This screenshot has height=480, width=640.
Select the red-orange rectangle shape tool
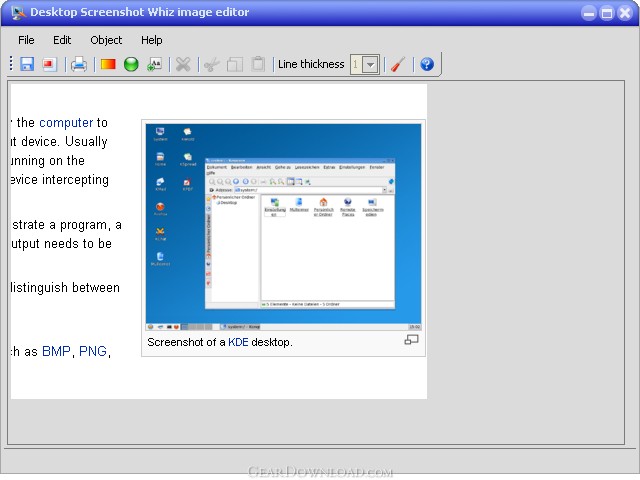point(108,64)
